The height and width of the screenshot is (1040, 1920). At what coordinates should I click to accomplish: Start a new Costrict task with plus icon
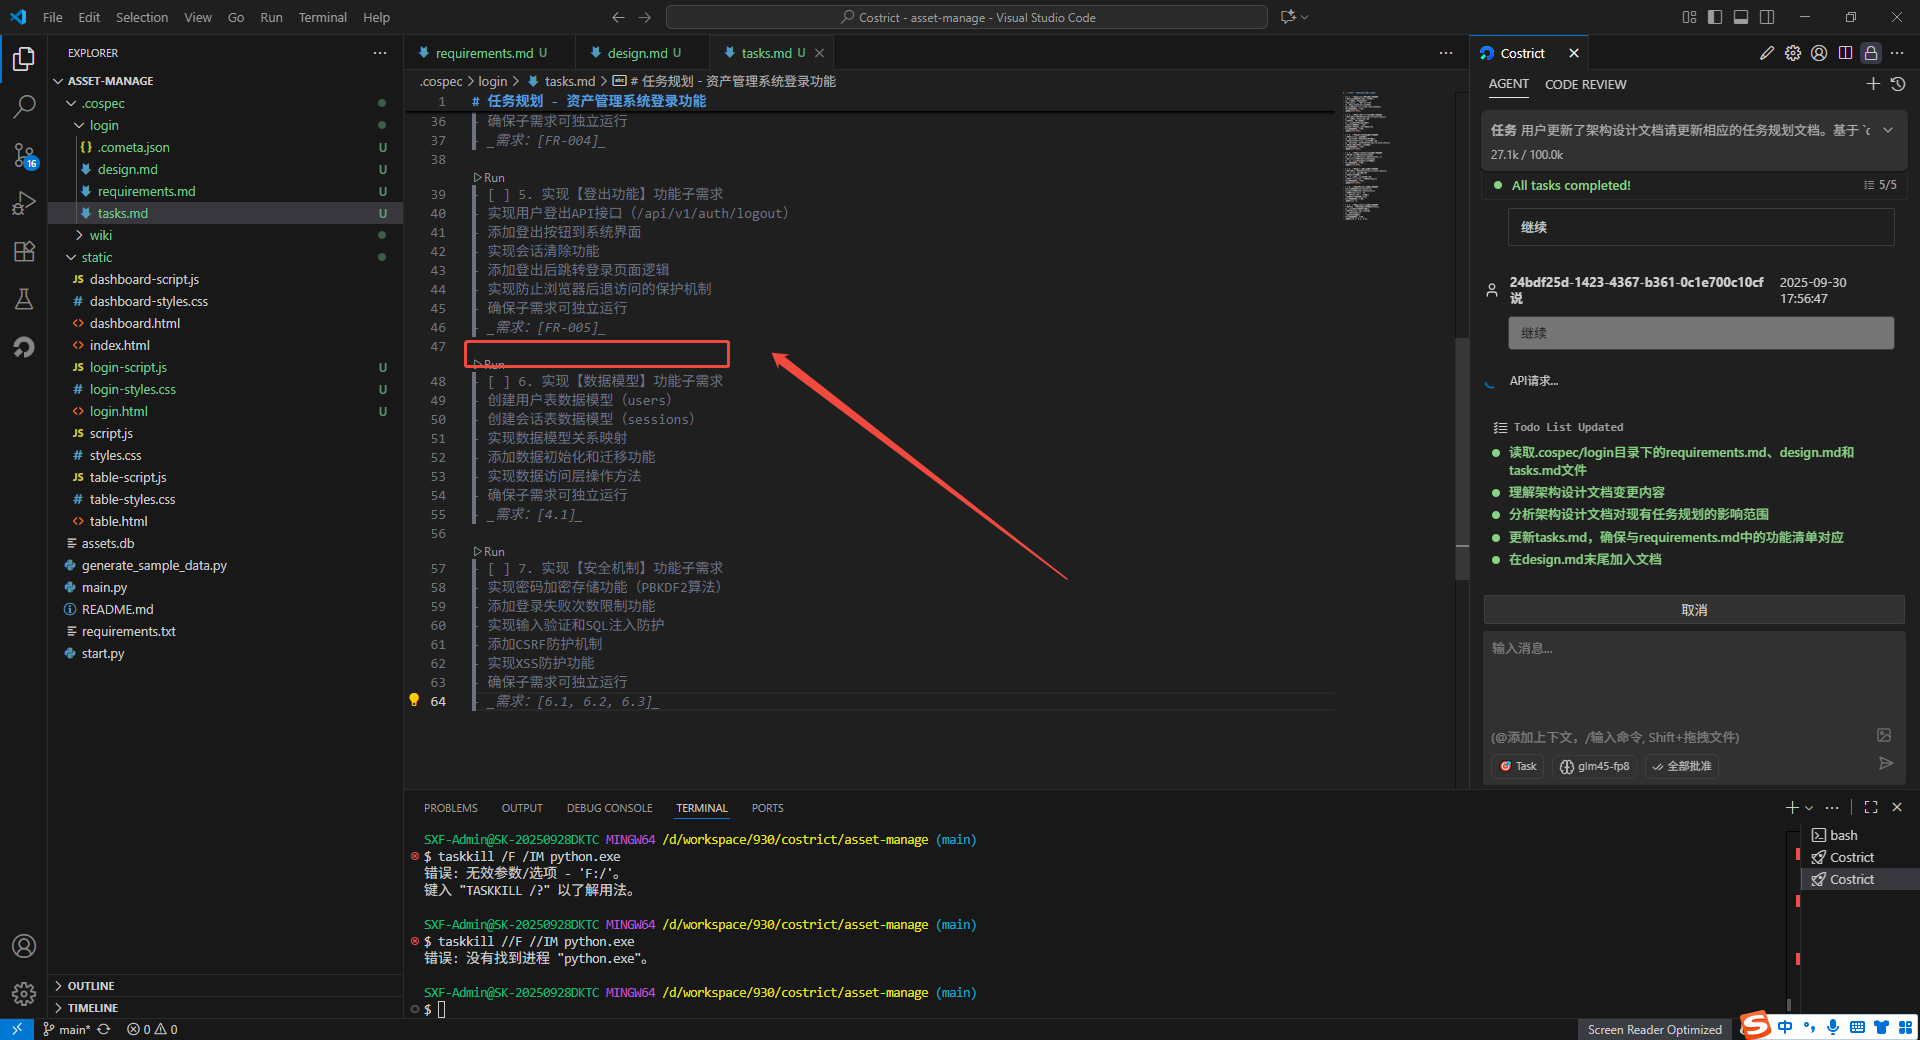click(1873, 84)
